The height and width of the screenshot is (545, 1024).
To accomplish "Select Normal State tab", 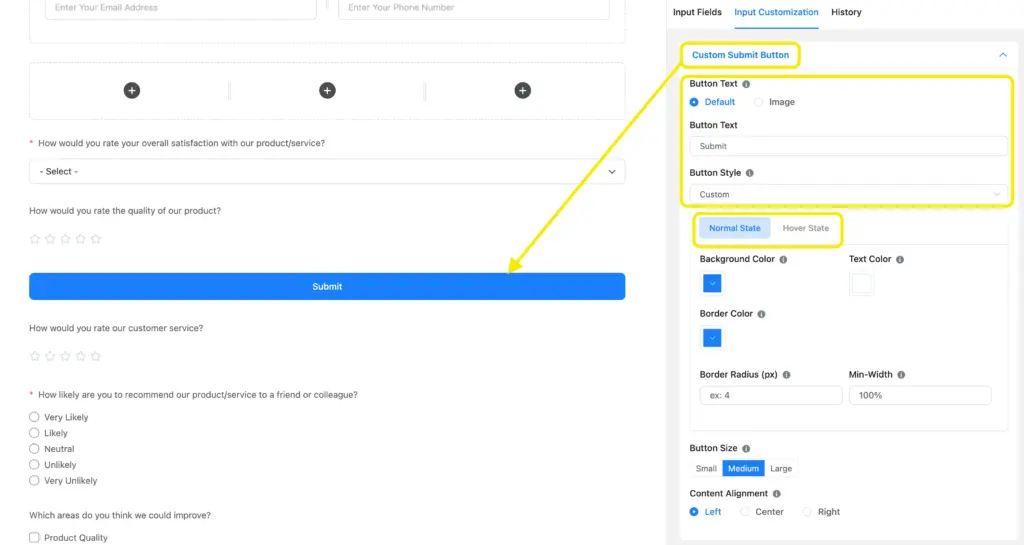I will pos(735,228).
